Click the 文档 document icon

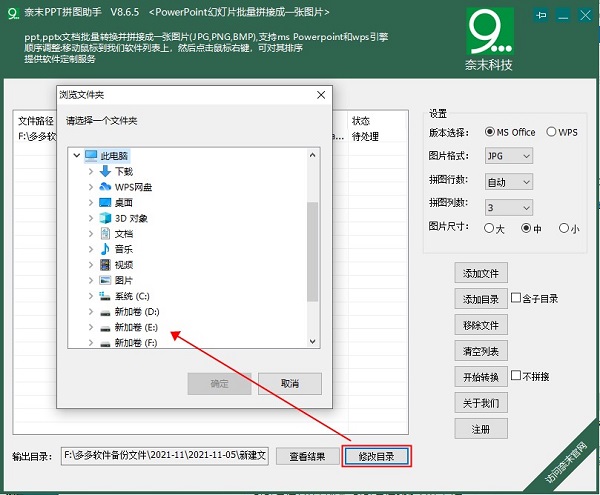point(105,234)
